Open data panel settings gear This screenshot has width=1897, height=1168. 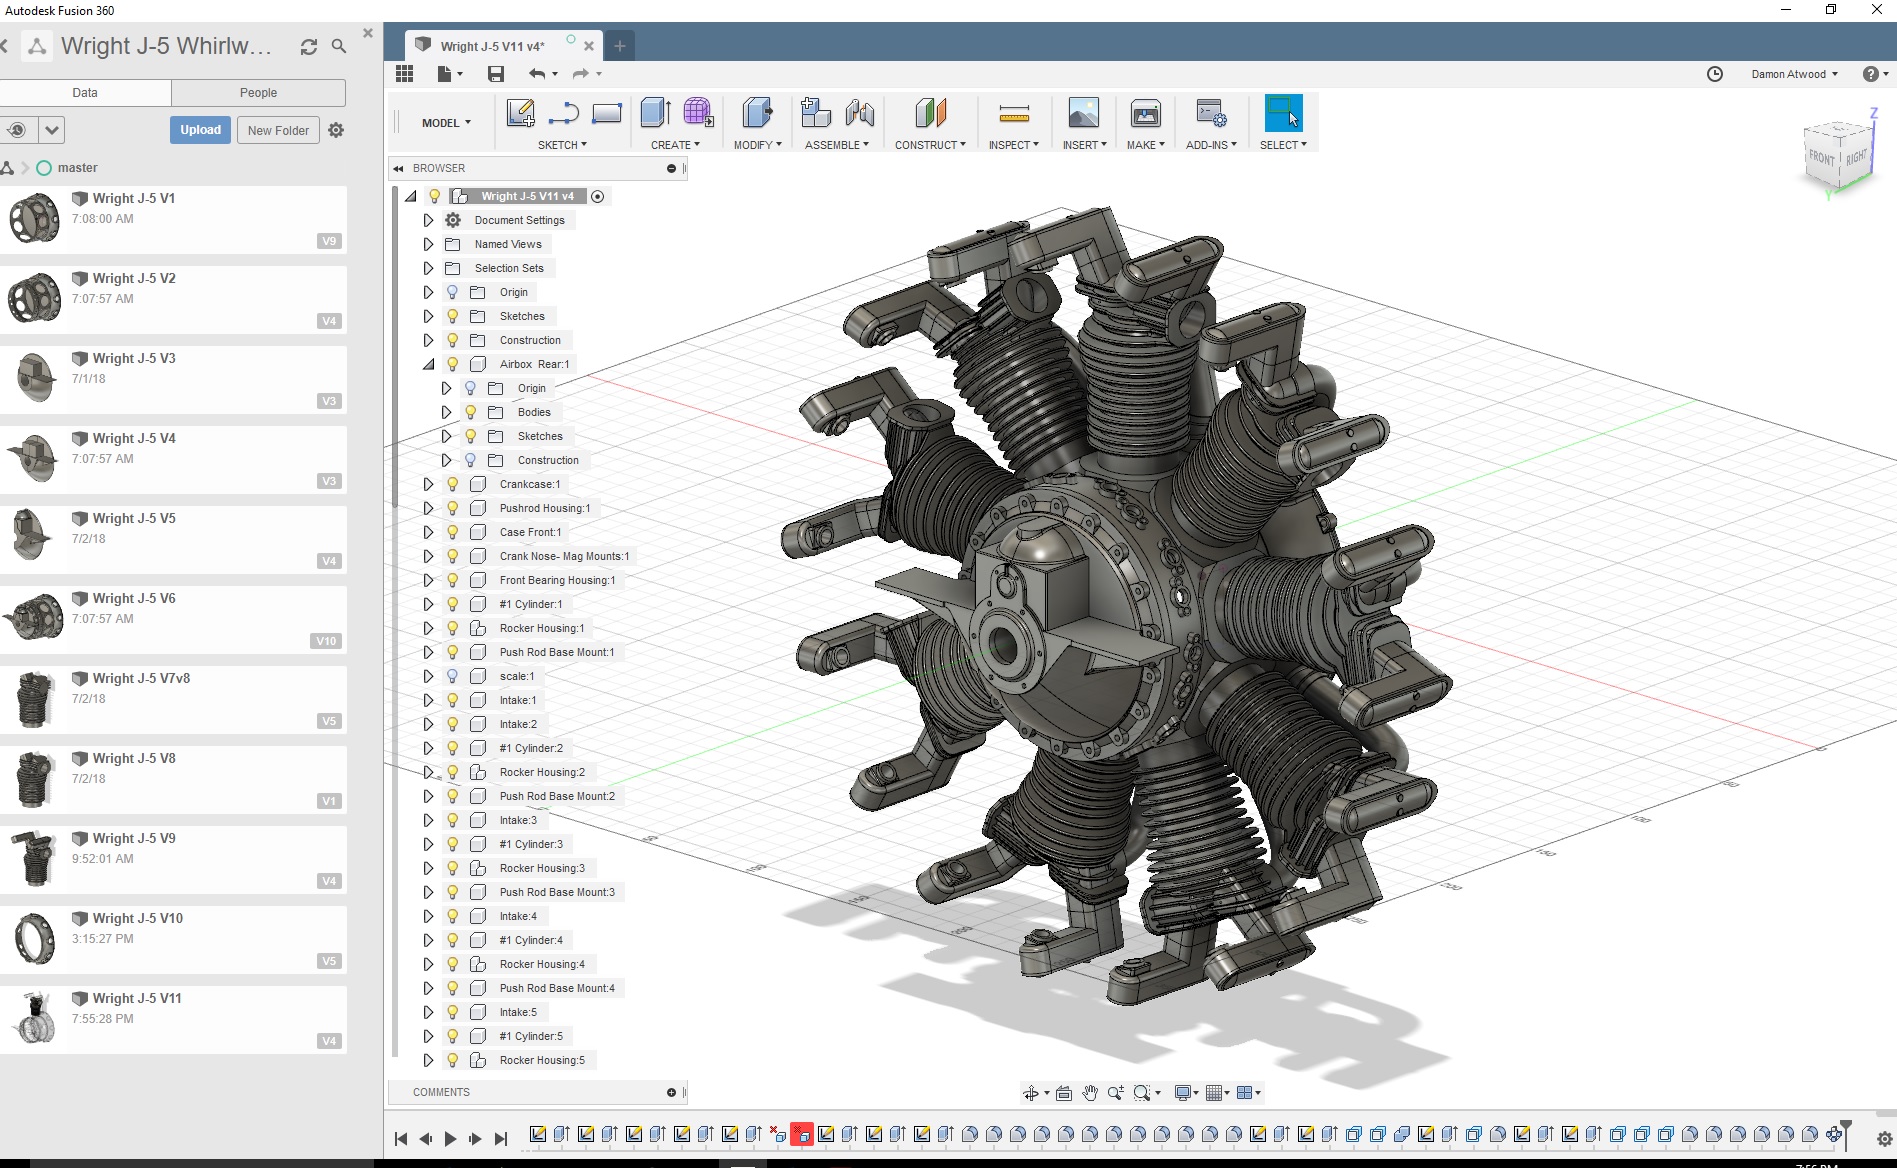tap(336, 130)
